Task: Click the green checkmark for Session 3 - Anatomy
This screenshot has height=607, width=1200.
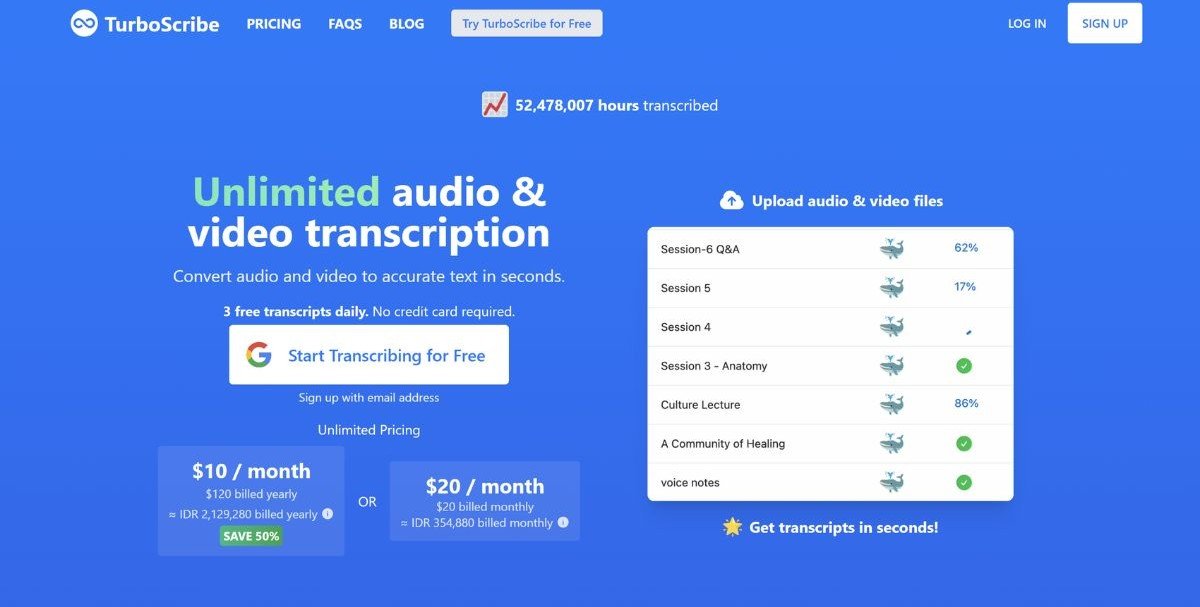Action: 964,366
